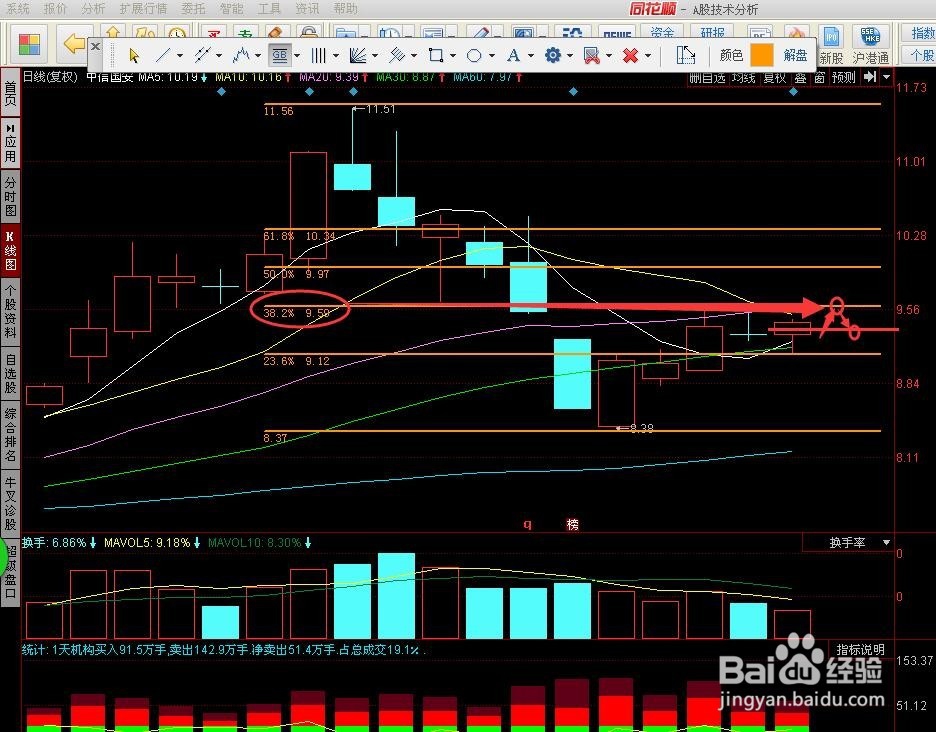936x732 pixels.
Task: Open the 委托 menu
Action: point(193,8)
